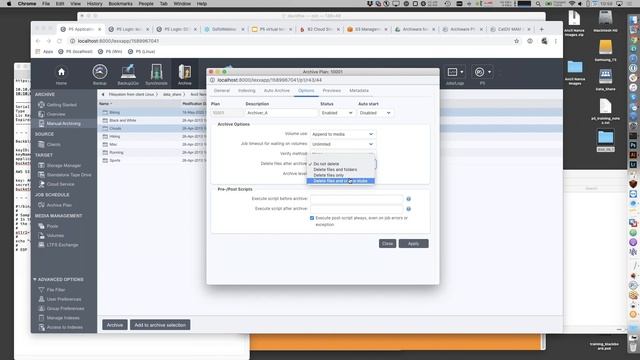Click Add to archive selection button
The width and height of the screenshot is (640, 360).
click(x=160, y=325)
